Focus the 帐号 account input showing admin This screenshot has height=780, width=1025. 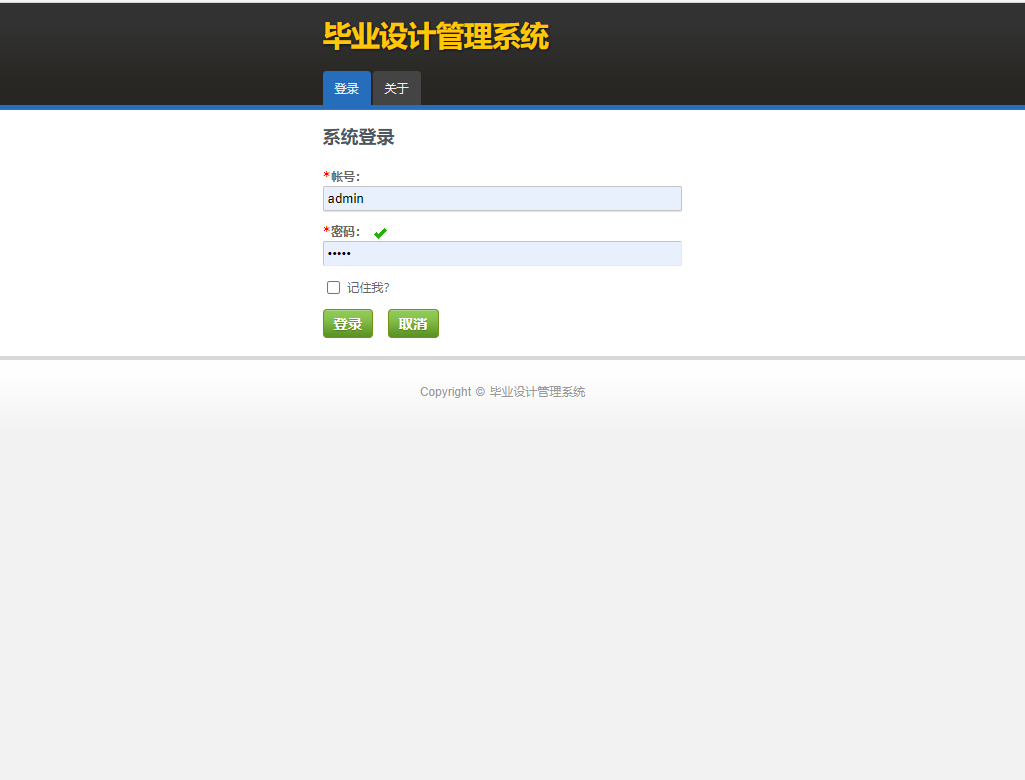click(x=502, y=198)
